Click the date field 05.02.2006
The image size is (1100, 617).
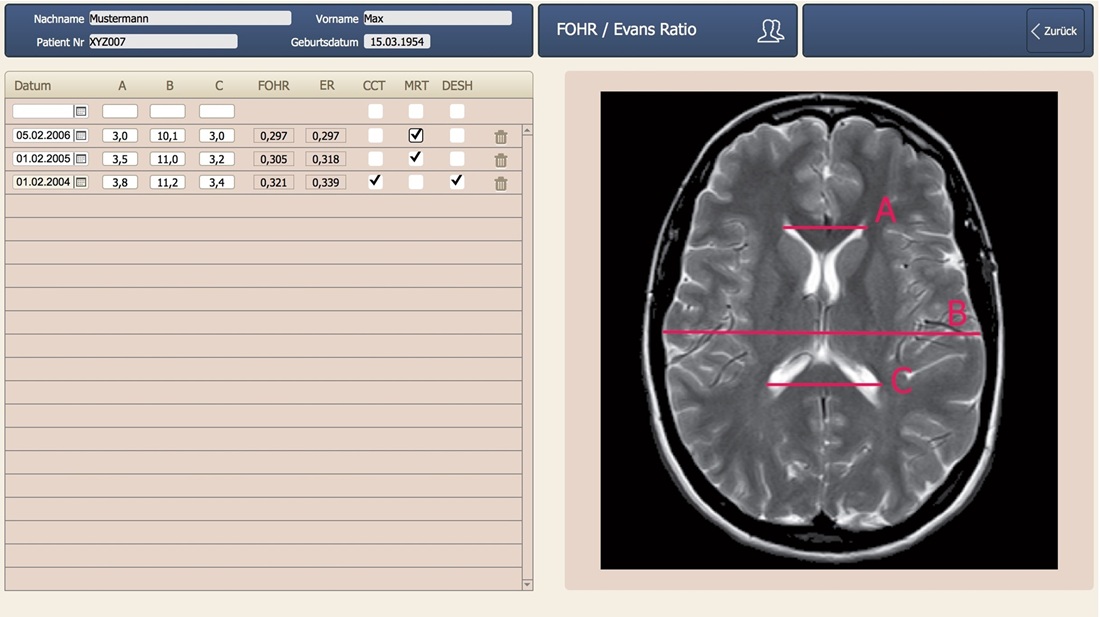click(43, 135)
